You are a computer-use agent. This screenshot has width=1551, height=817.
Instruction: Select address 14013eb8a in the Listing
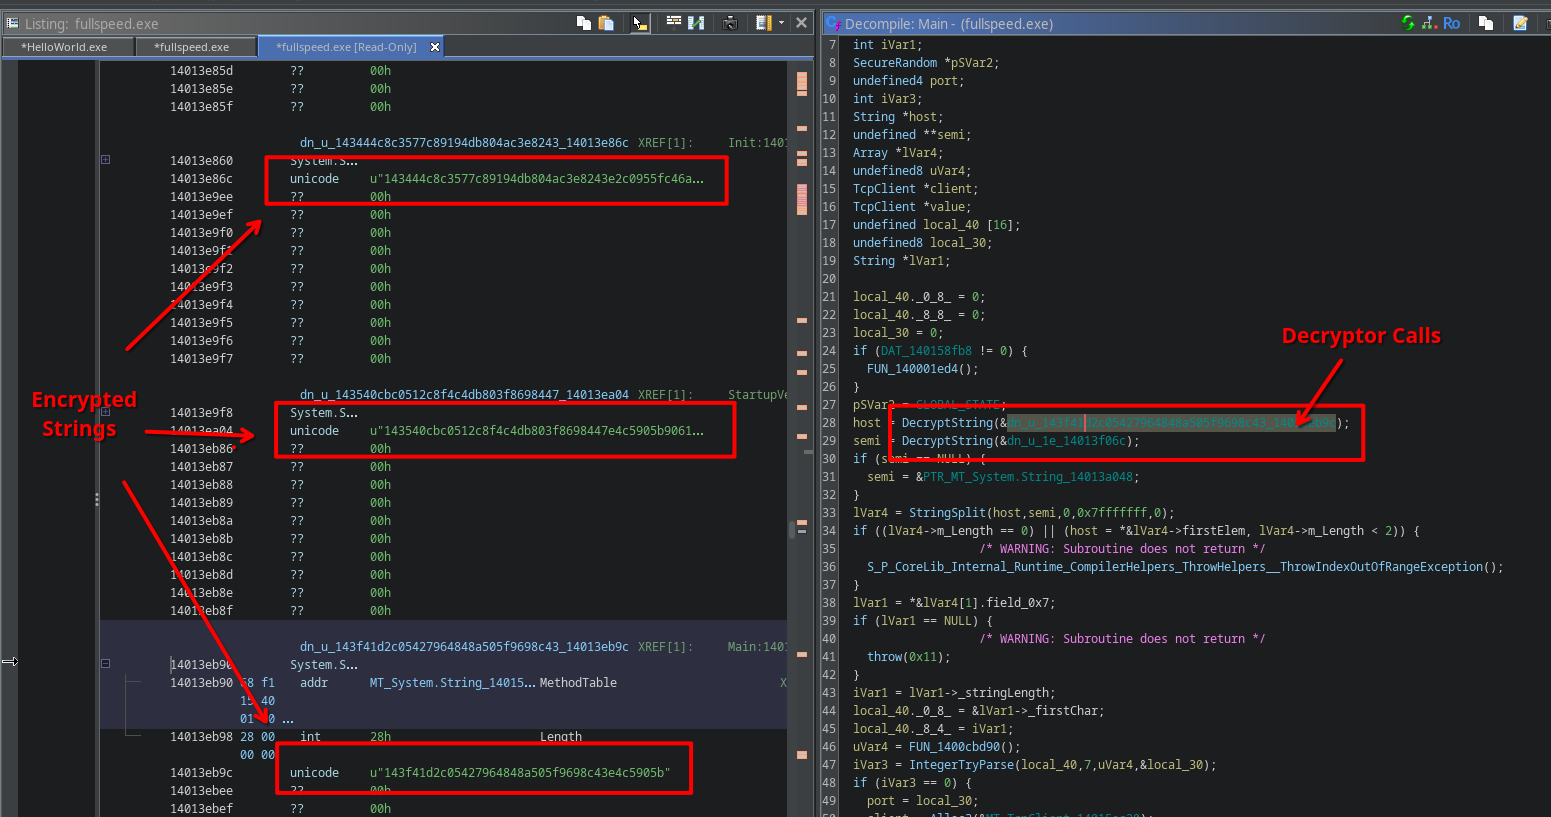[x=201, y=521]
